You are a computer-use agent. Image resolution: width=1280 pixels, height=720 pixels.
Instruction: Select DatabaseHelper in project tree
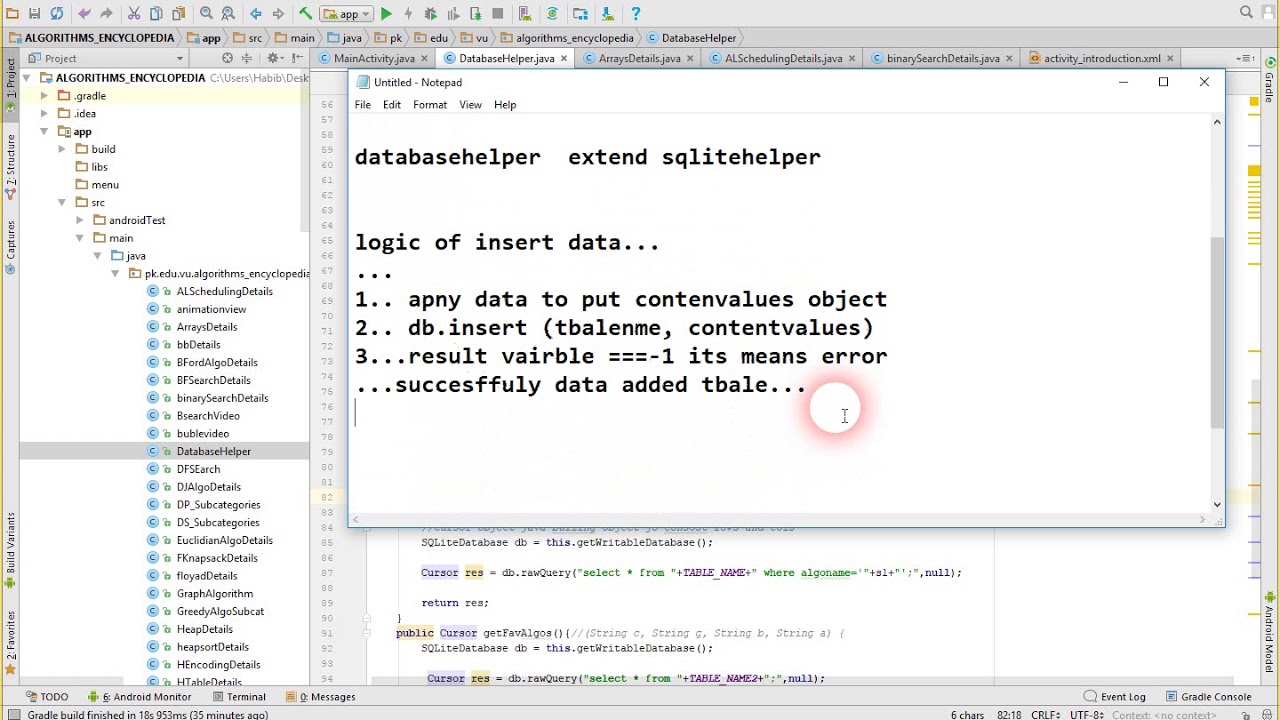pos(213,451)
